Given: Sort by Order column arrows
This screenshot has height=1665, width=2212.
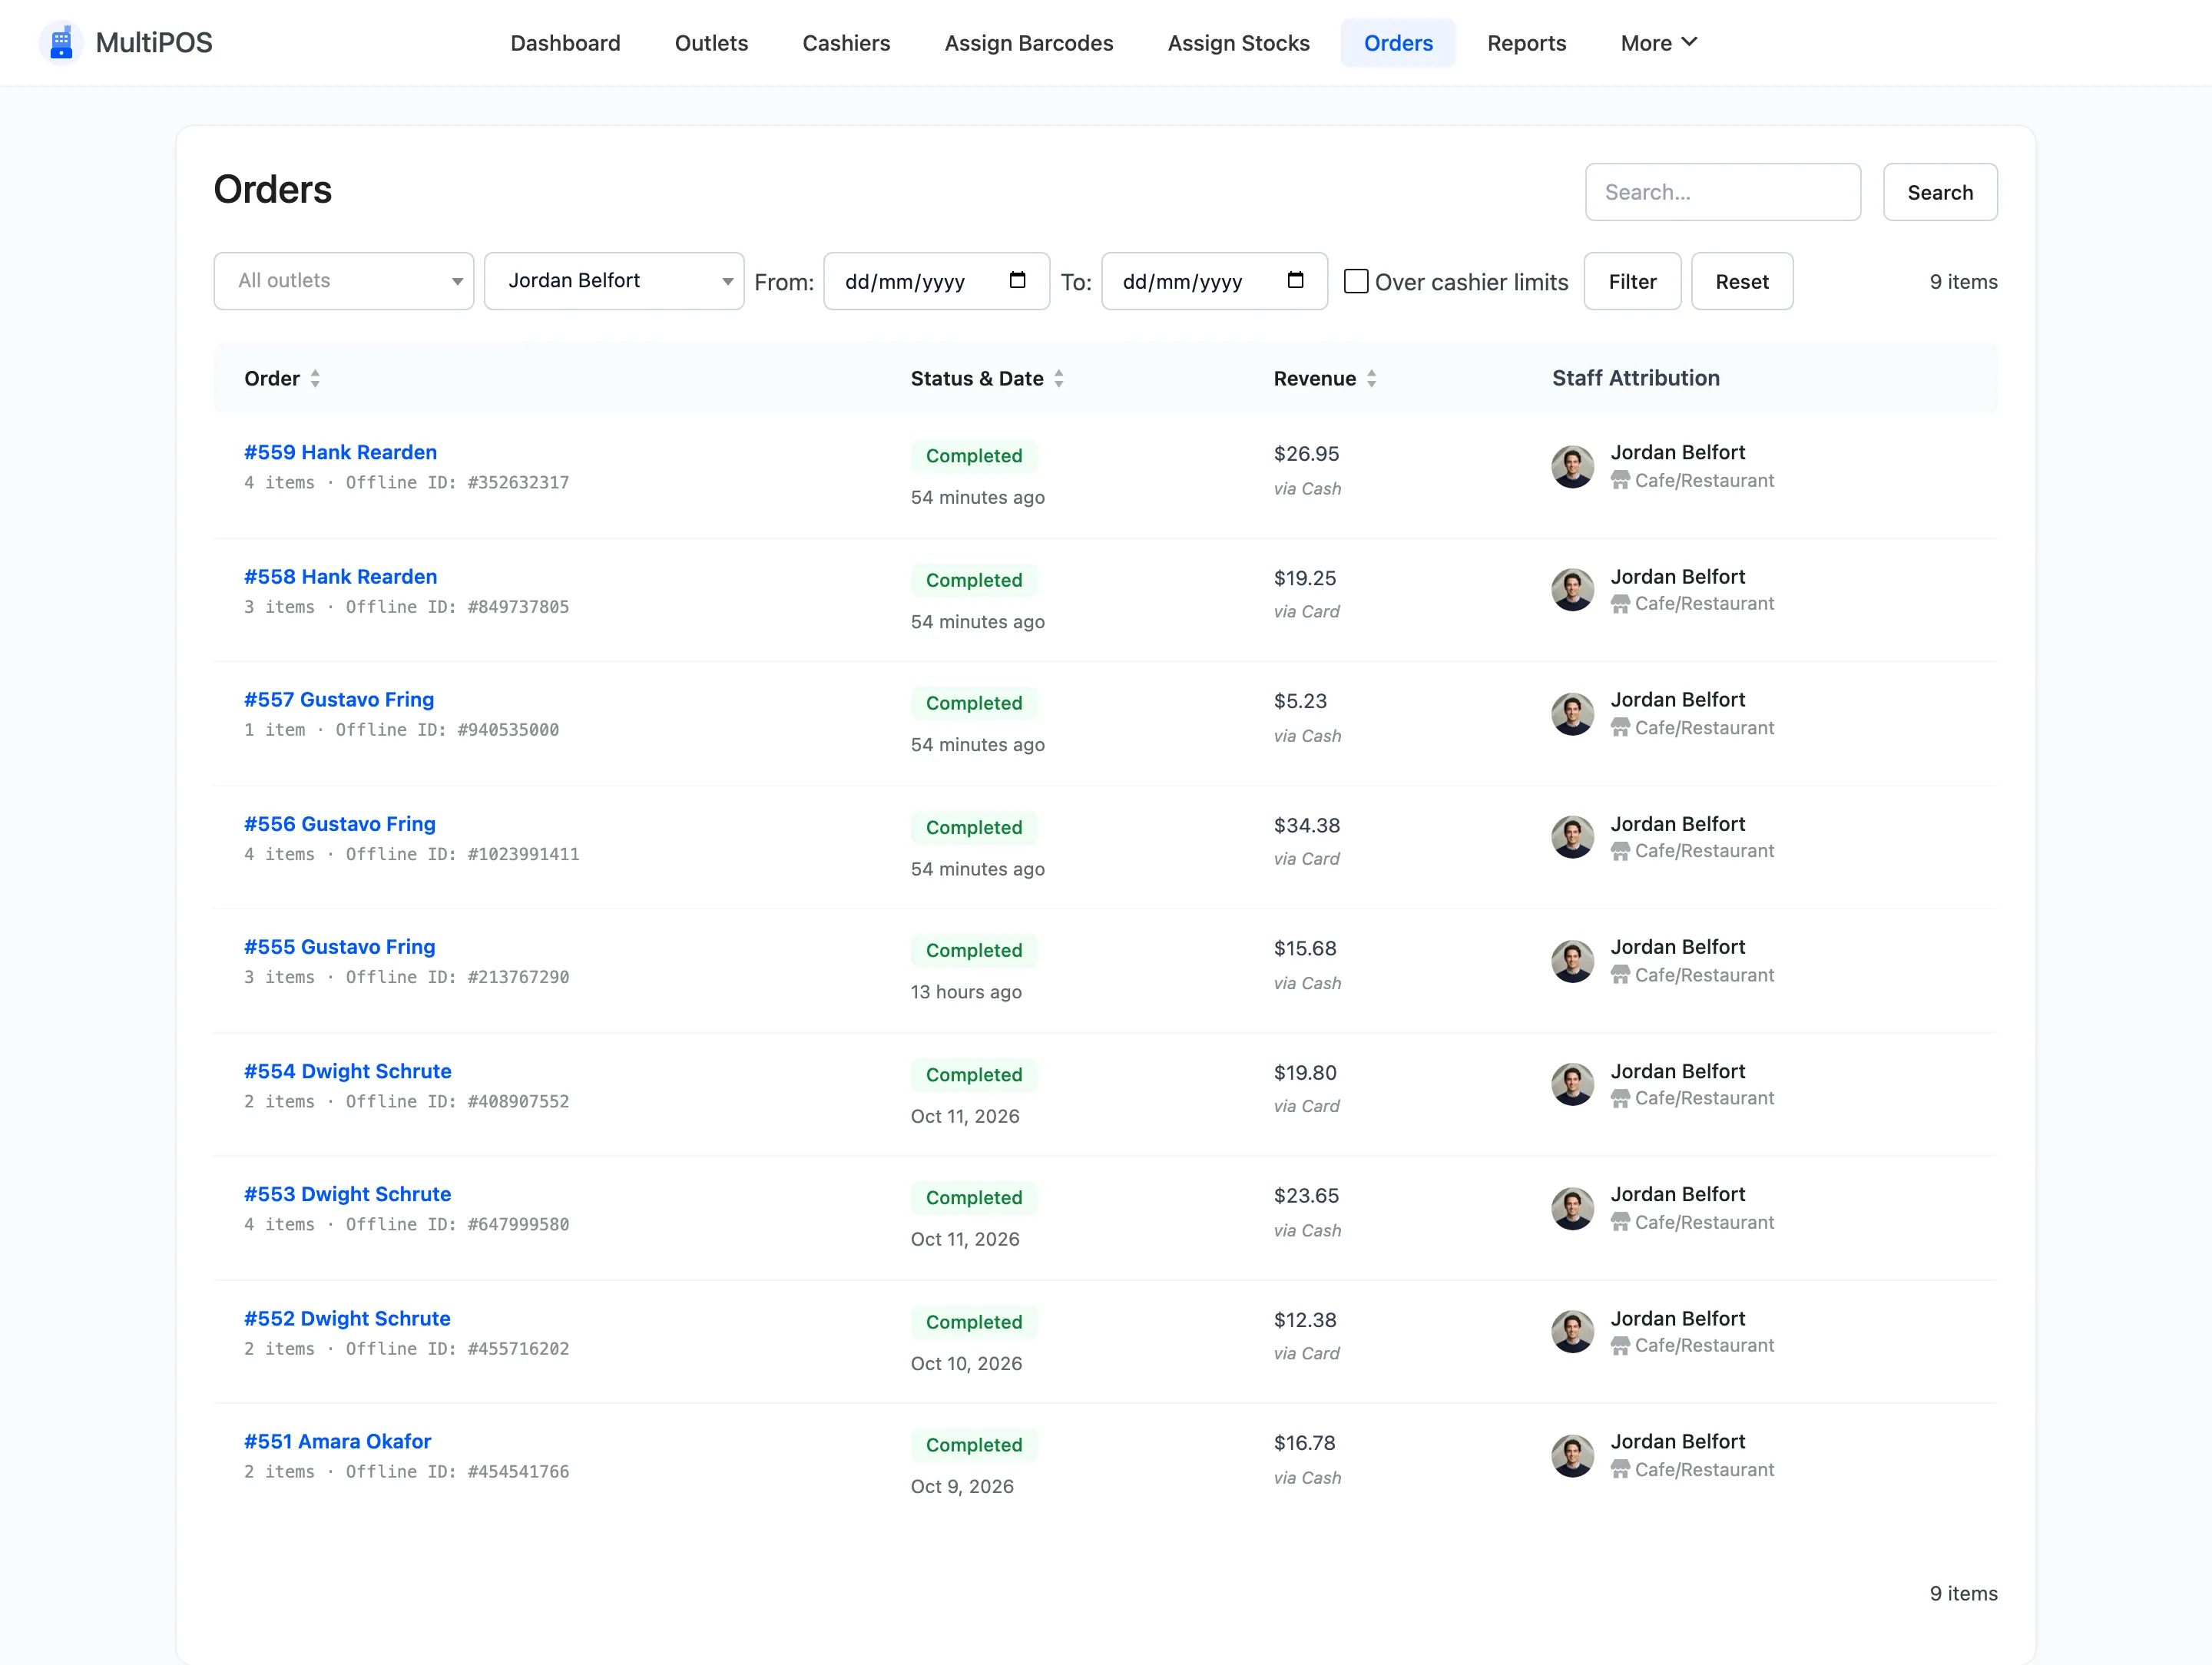Looking at the screenshot, I should pyautogui.click(x=315, y=379).
